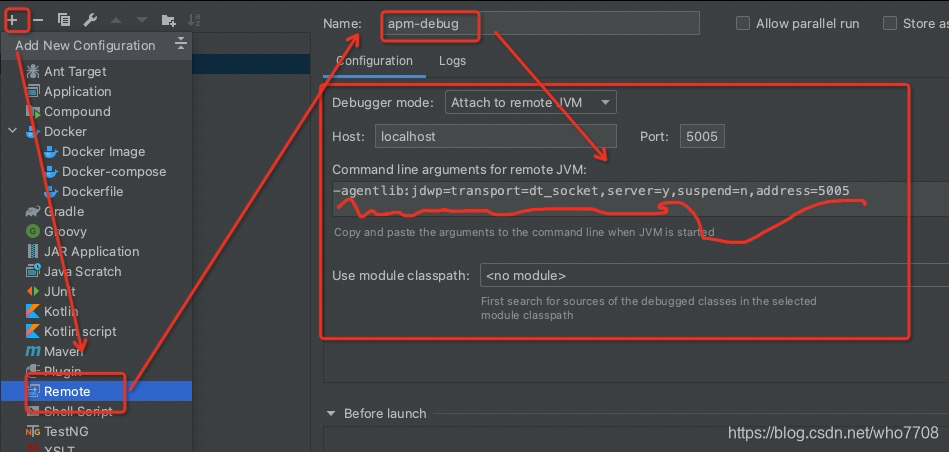Click the Host field showing localhost
This screenshot has height=452, width=949.
[x=496, y=136]
